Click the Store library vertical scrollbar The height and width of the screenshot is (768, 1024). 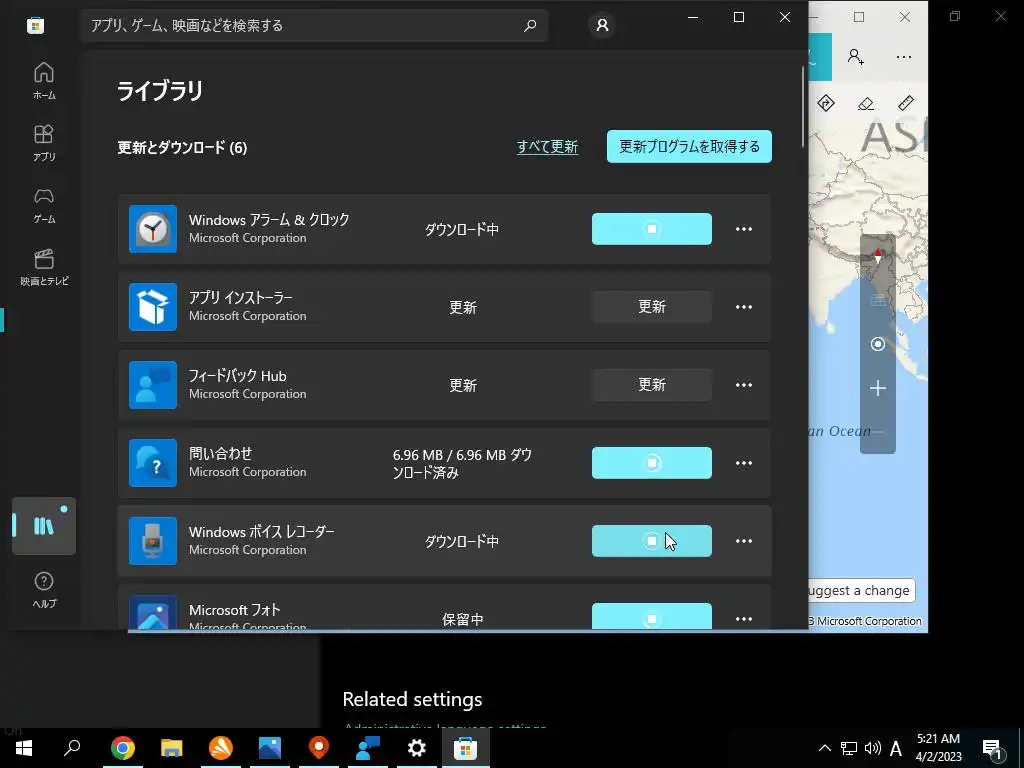pyautogui.click(x=803, y=107)
